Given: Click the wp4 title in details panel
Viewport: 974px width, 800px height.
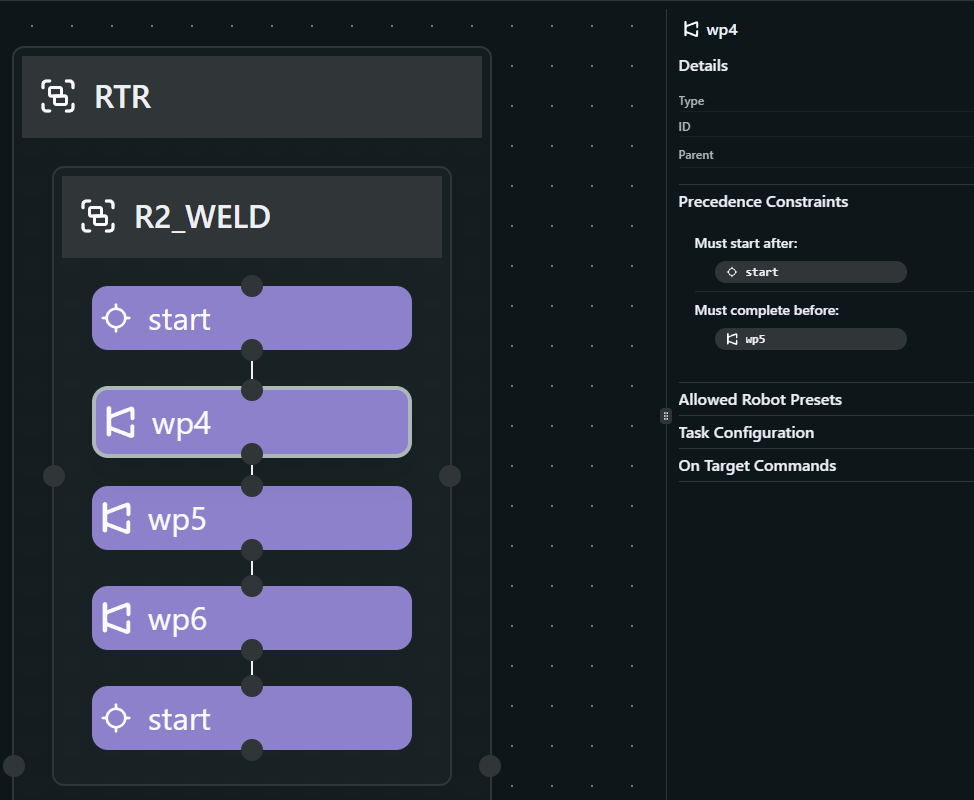Looking at the screenshot, I should coord(722,30).
